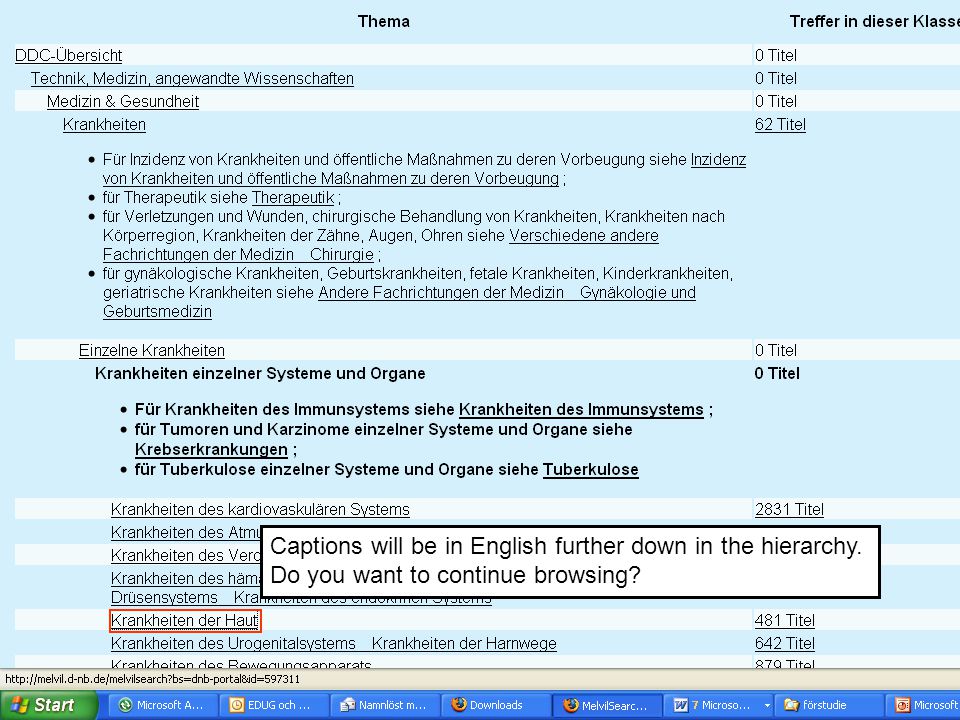Open the Krebserkrankungen link

(x=211, y=449)
